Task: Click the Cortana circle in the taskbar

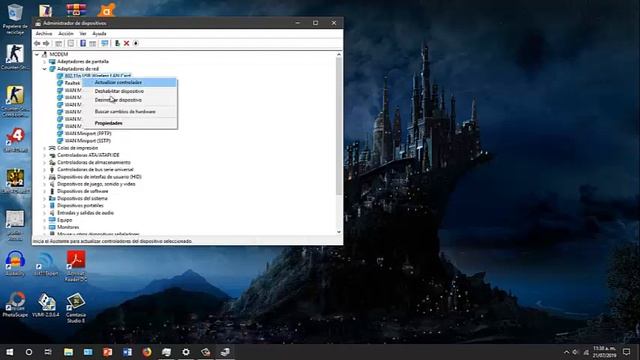Action: (x=29, y=352)
